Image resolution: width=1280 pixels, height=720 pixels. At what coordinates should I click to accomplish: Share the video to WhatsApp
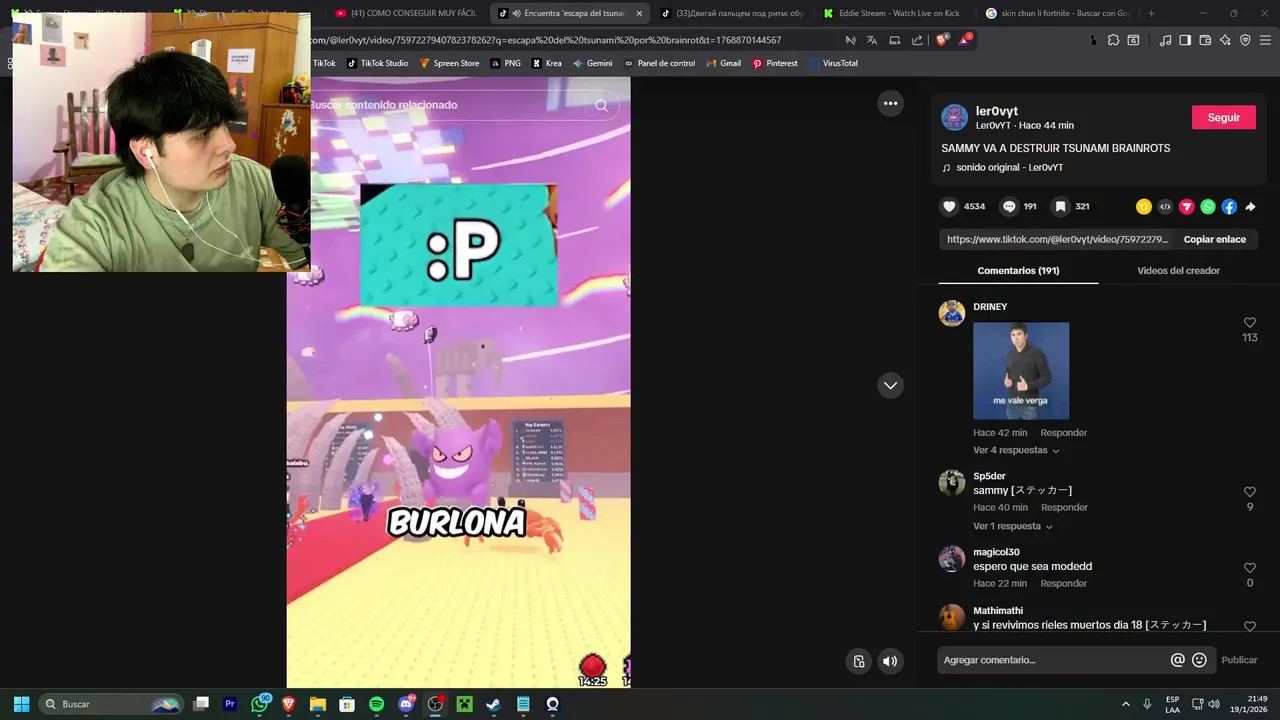pos(1208,207)
